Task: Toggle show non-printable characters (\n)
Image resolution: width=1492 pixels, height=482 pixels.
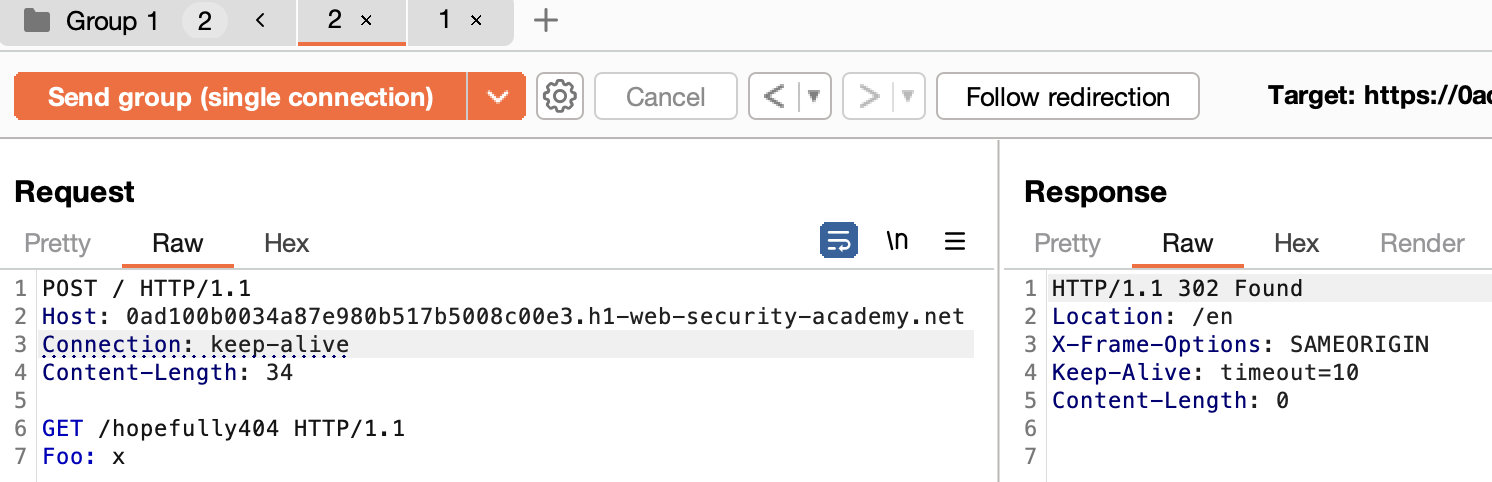Action: click(897, 242)
